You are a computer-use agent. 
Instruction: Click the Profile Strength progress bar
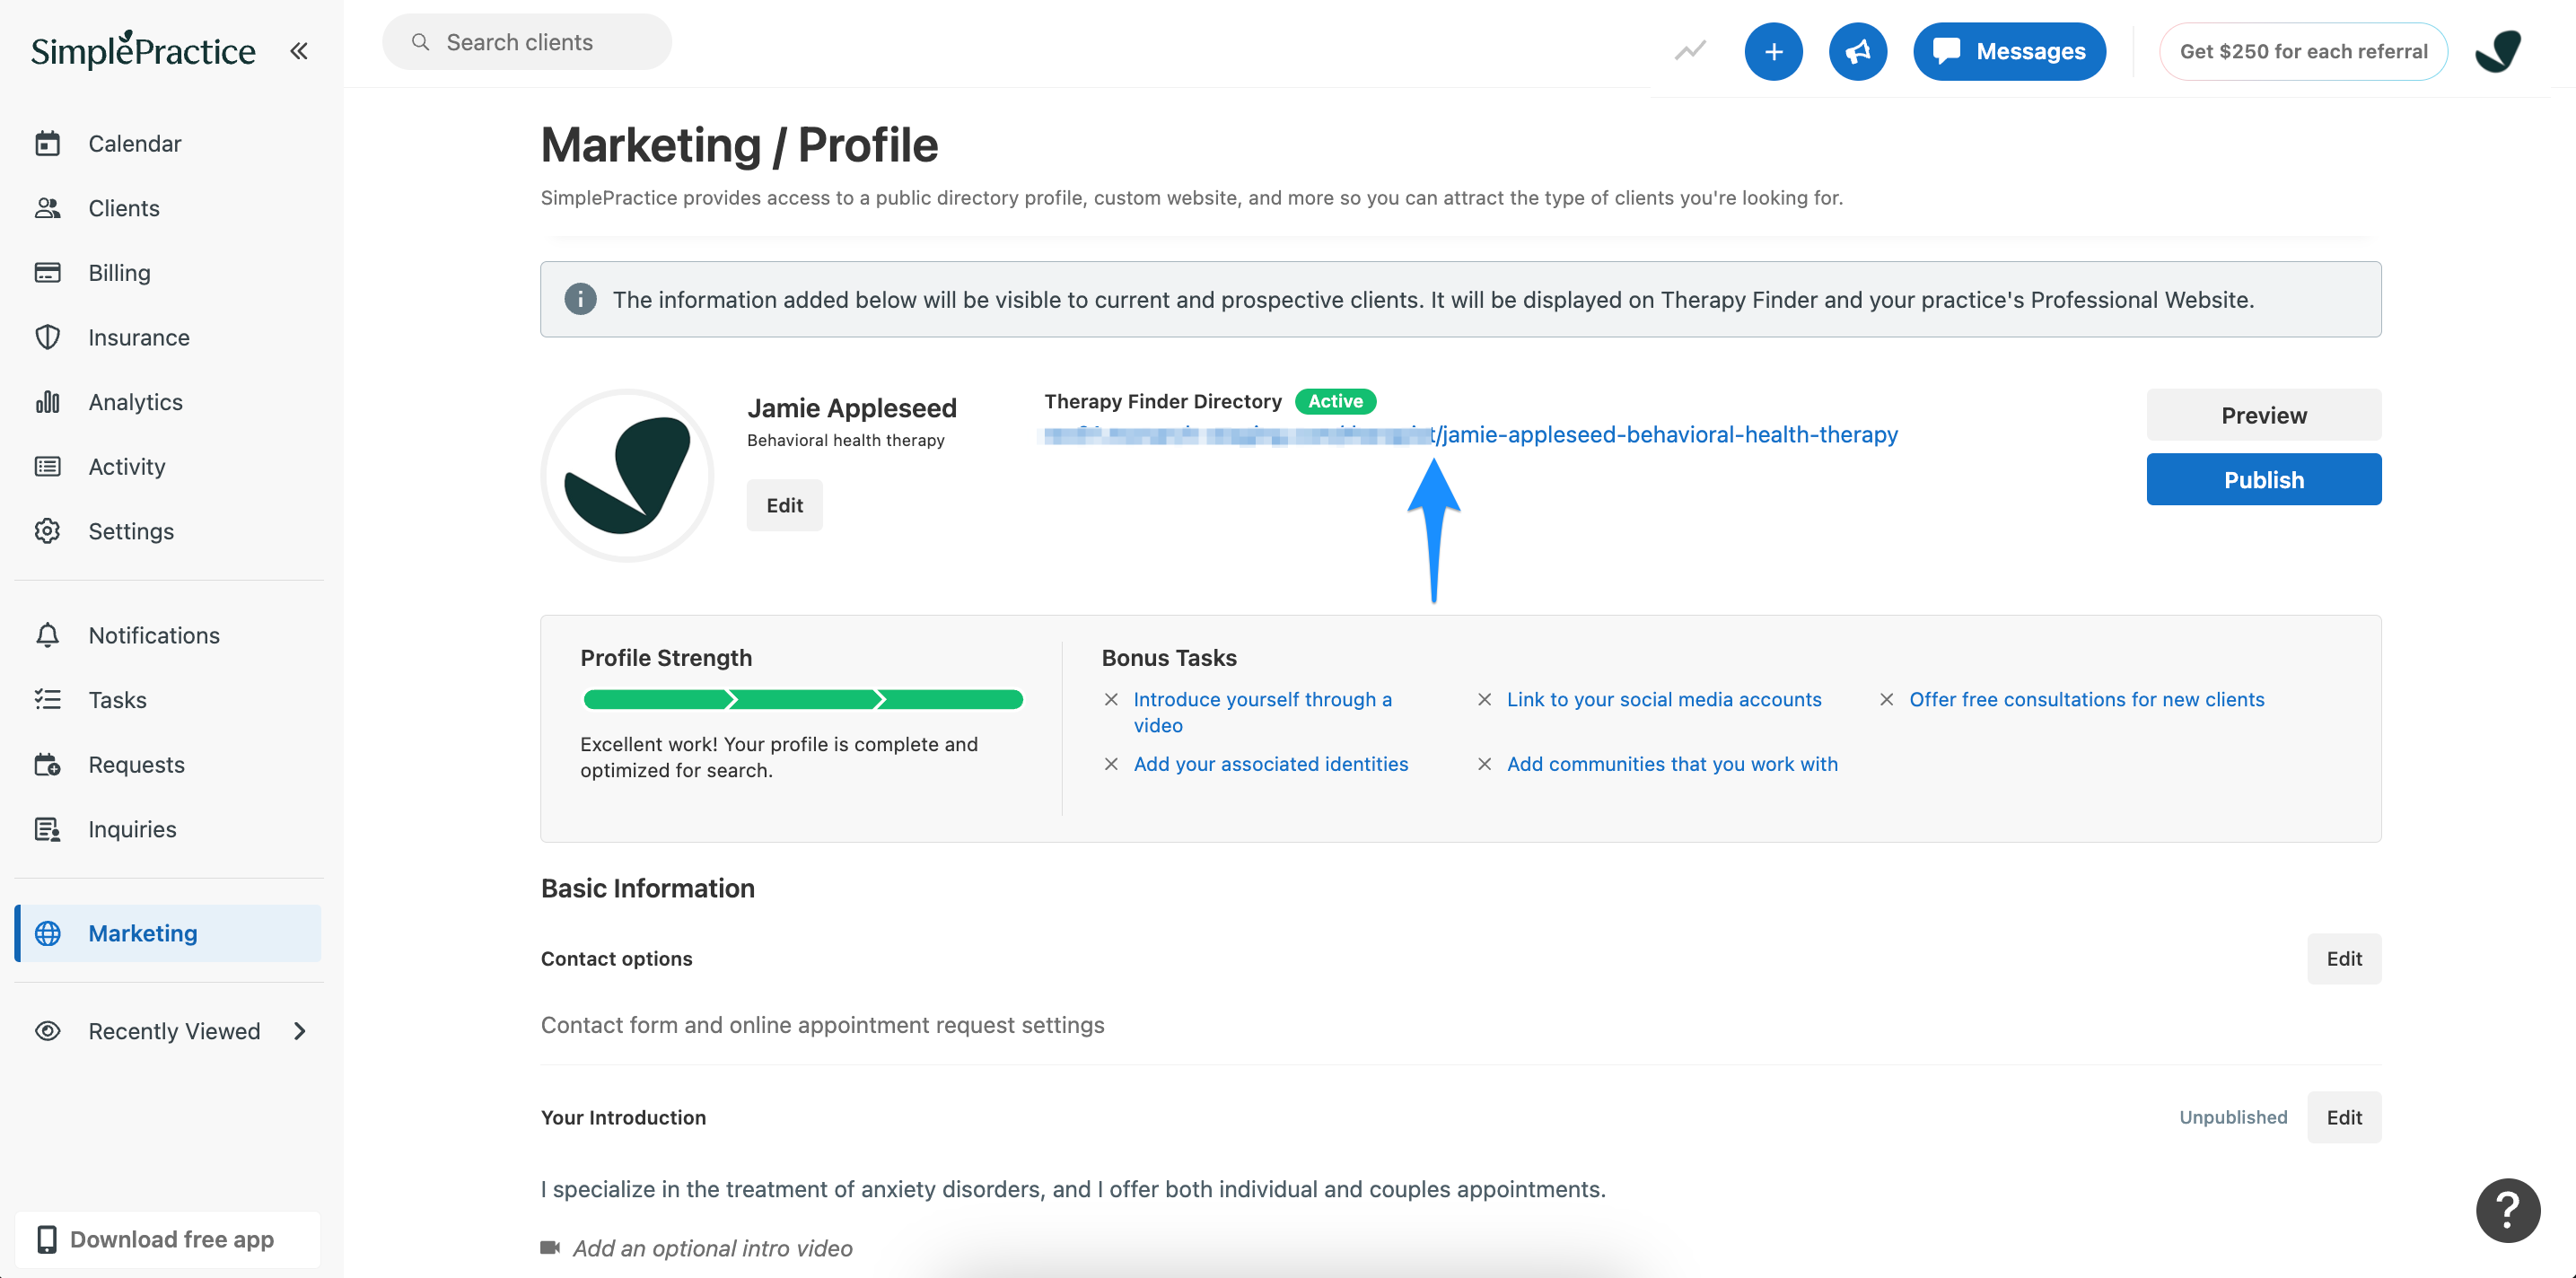click(x=803, y=699)
